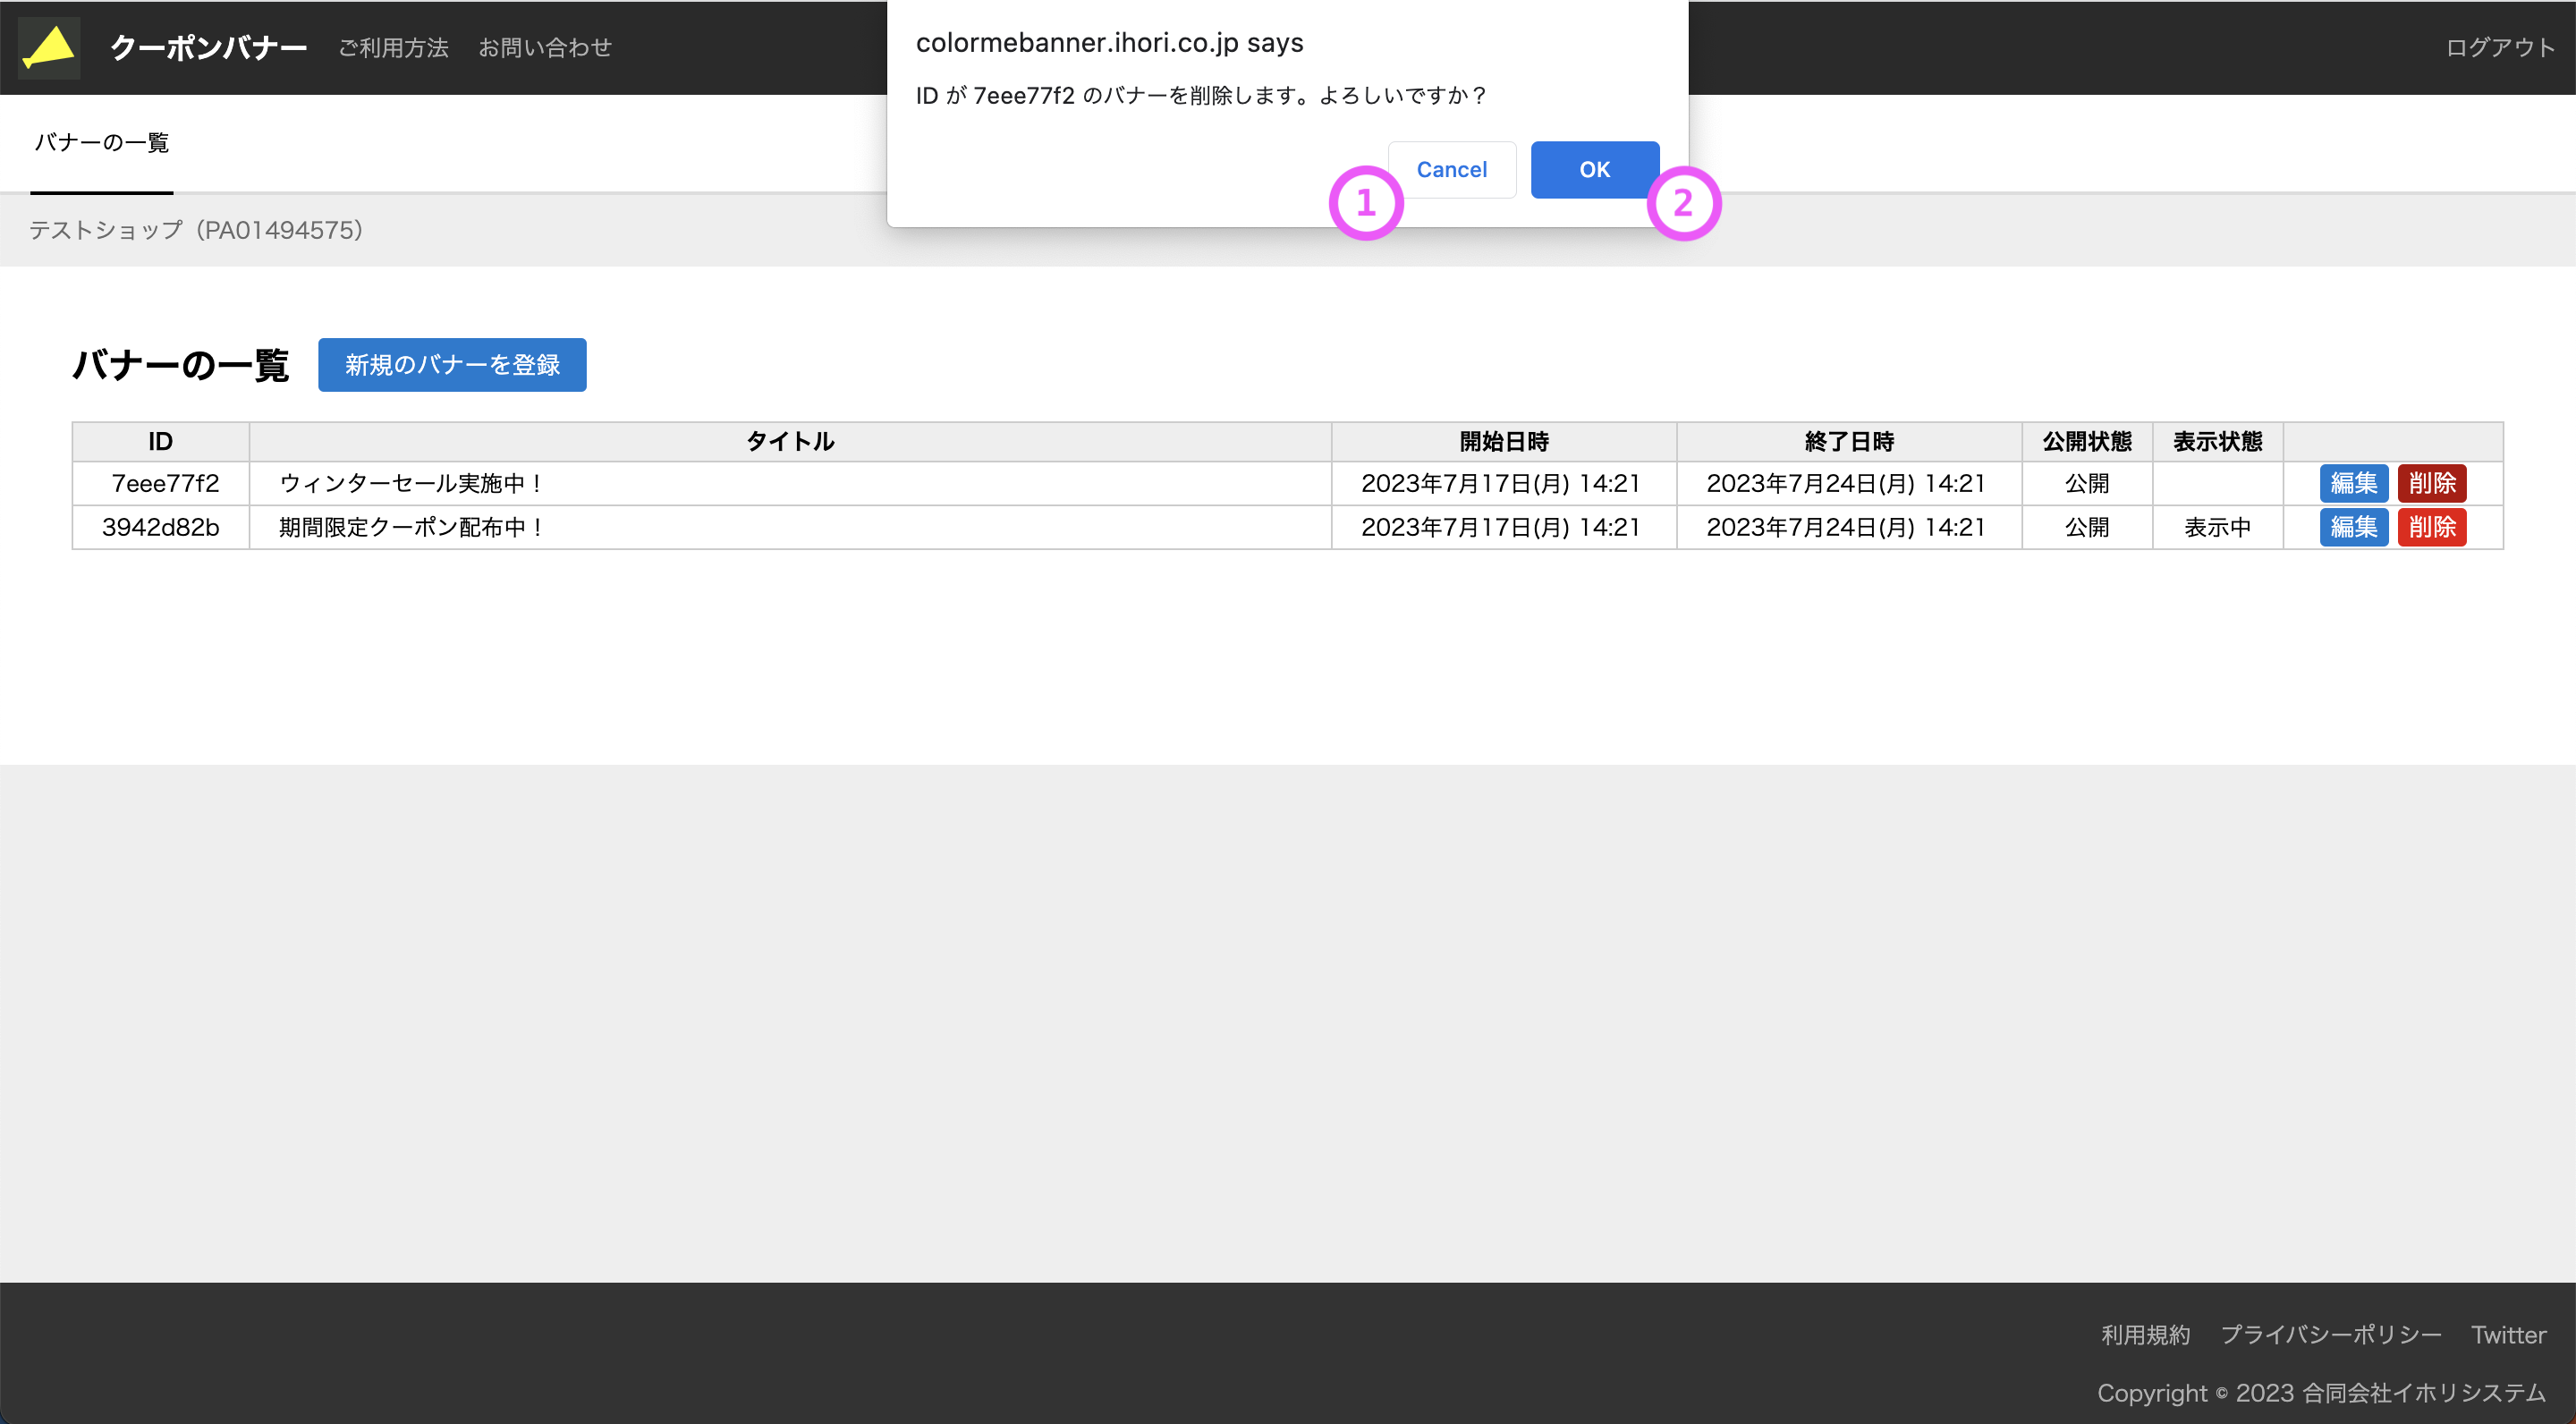Open 利用規約 in the footer
Screen dimensions: 2576x1424
pos(2144,1334)
